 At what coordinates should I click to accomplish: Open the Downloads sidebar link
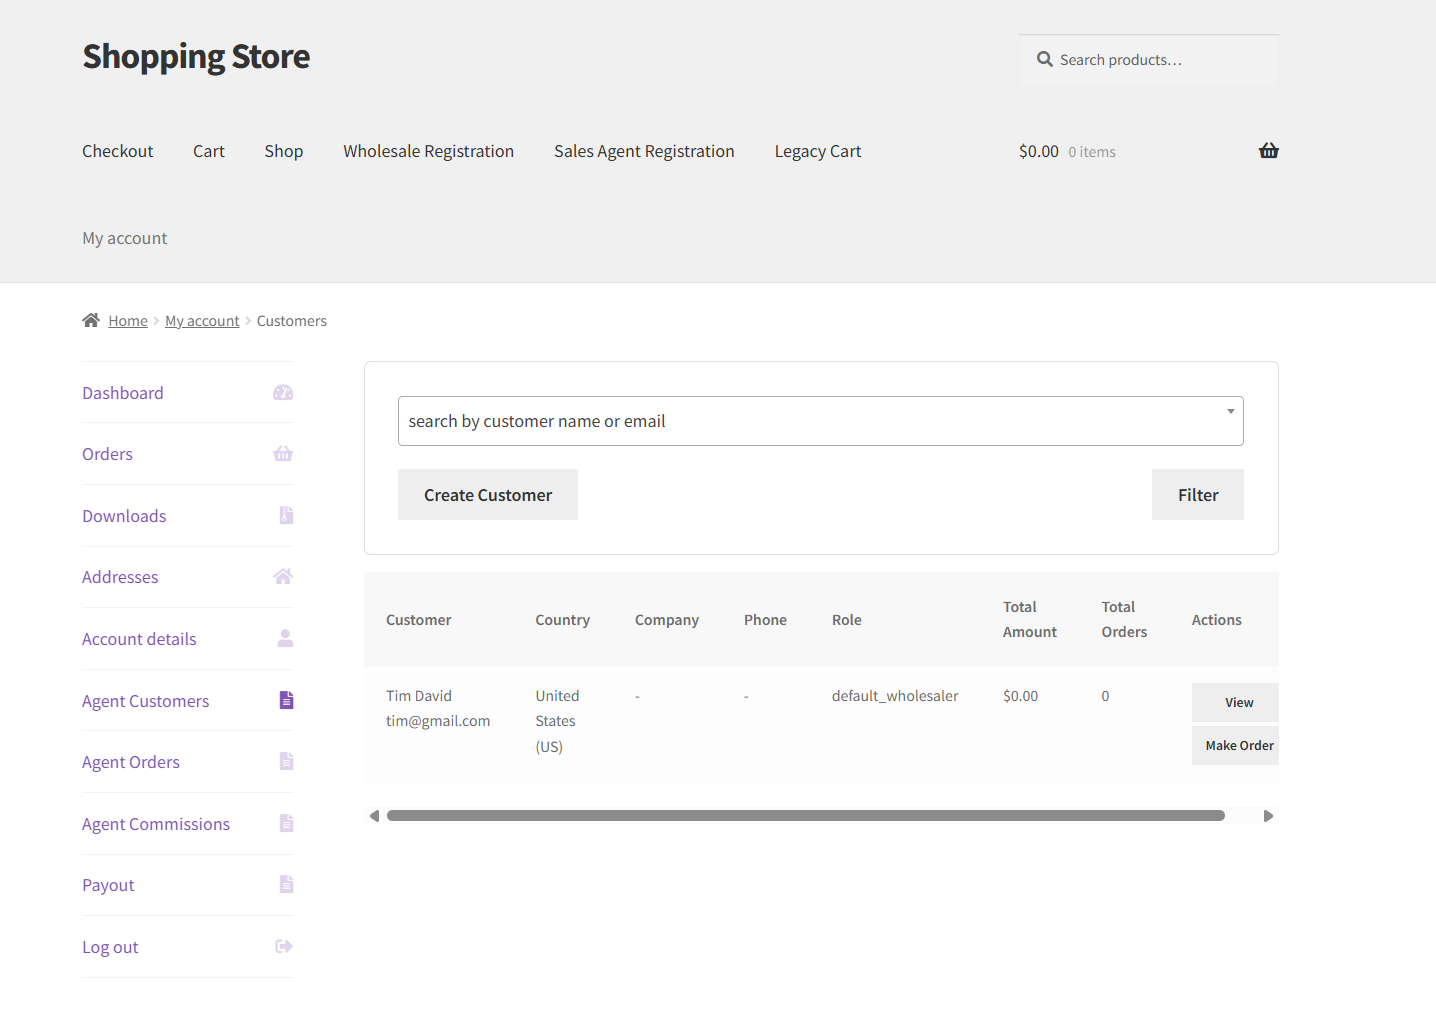(x=124, y=516)
